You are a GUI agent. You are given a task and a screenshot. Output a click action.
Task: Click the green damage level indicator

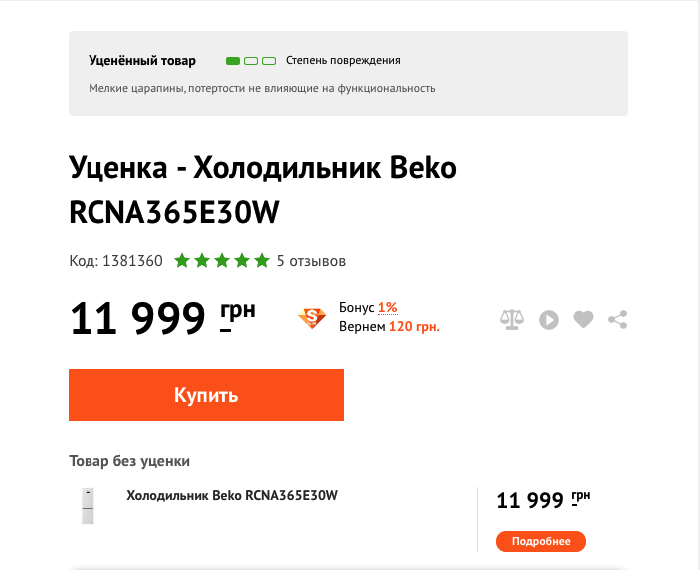coord(251,61)
